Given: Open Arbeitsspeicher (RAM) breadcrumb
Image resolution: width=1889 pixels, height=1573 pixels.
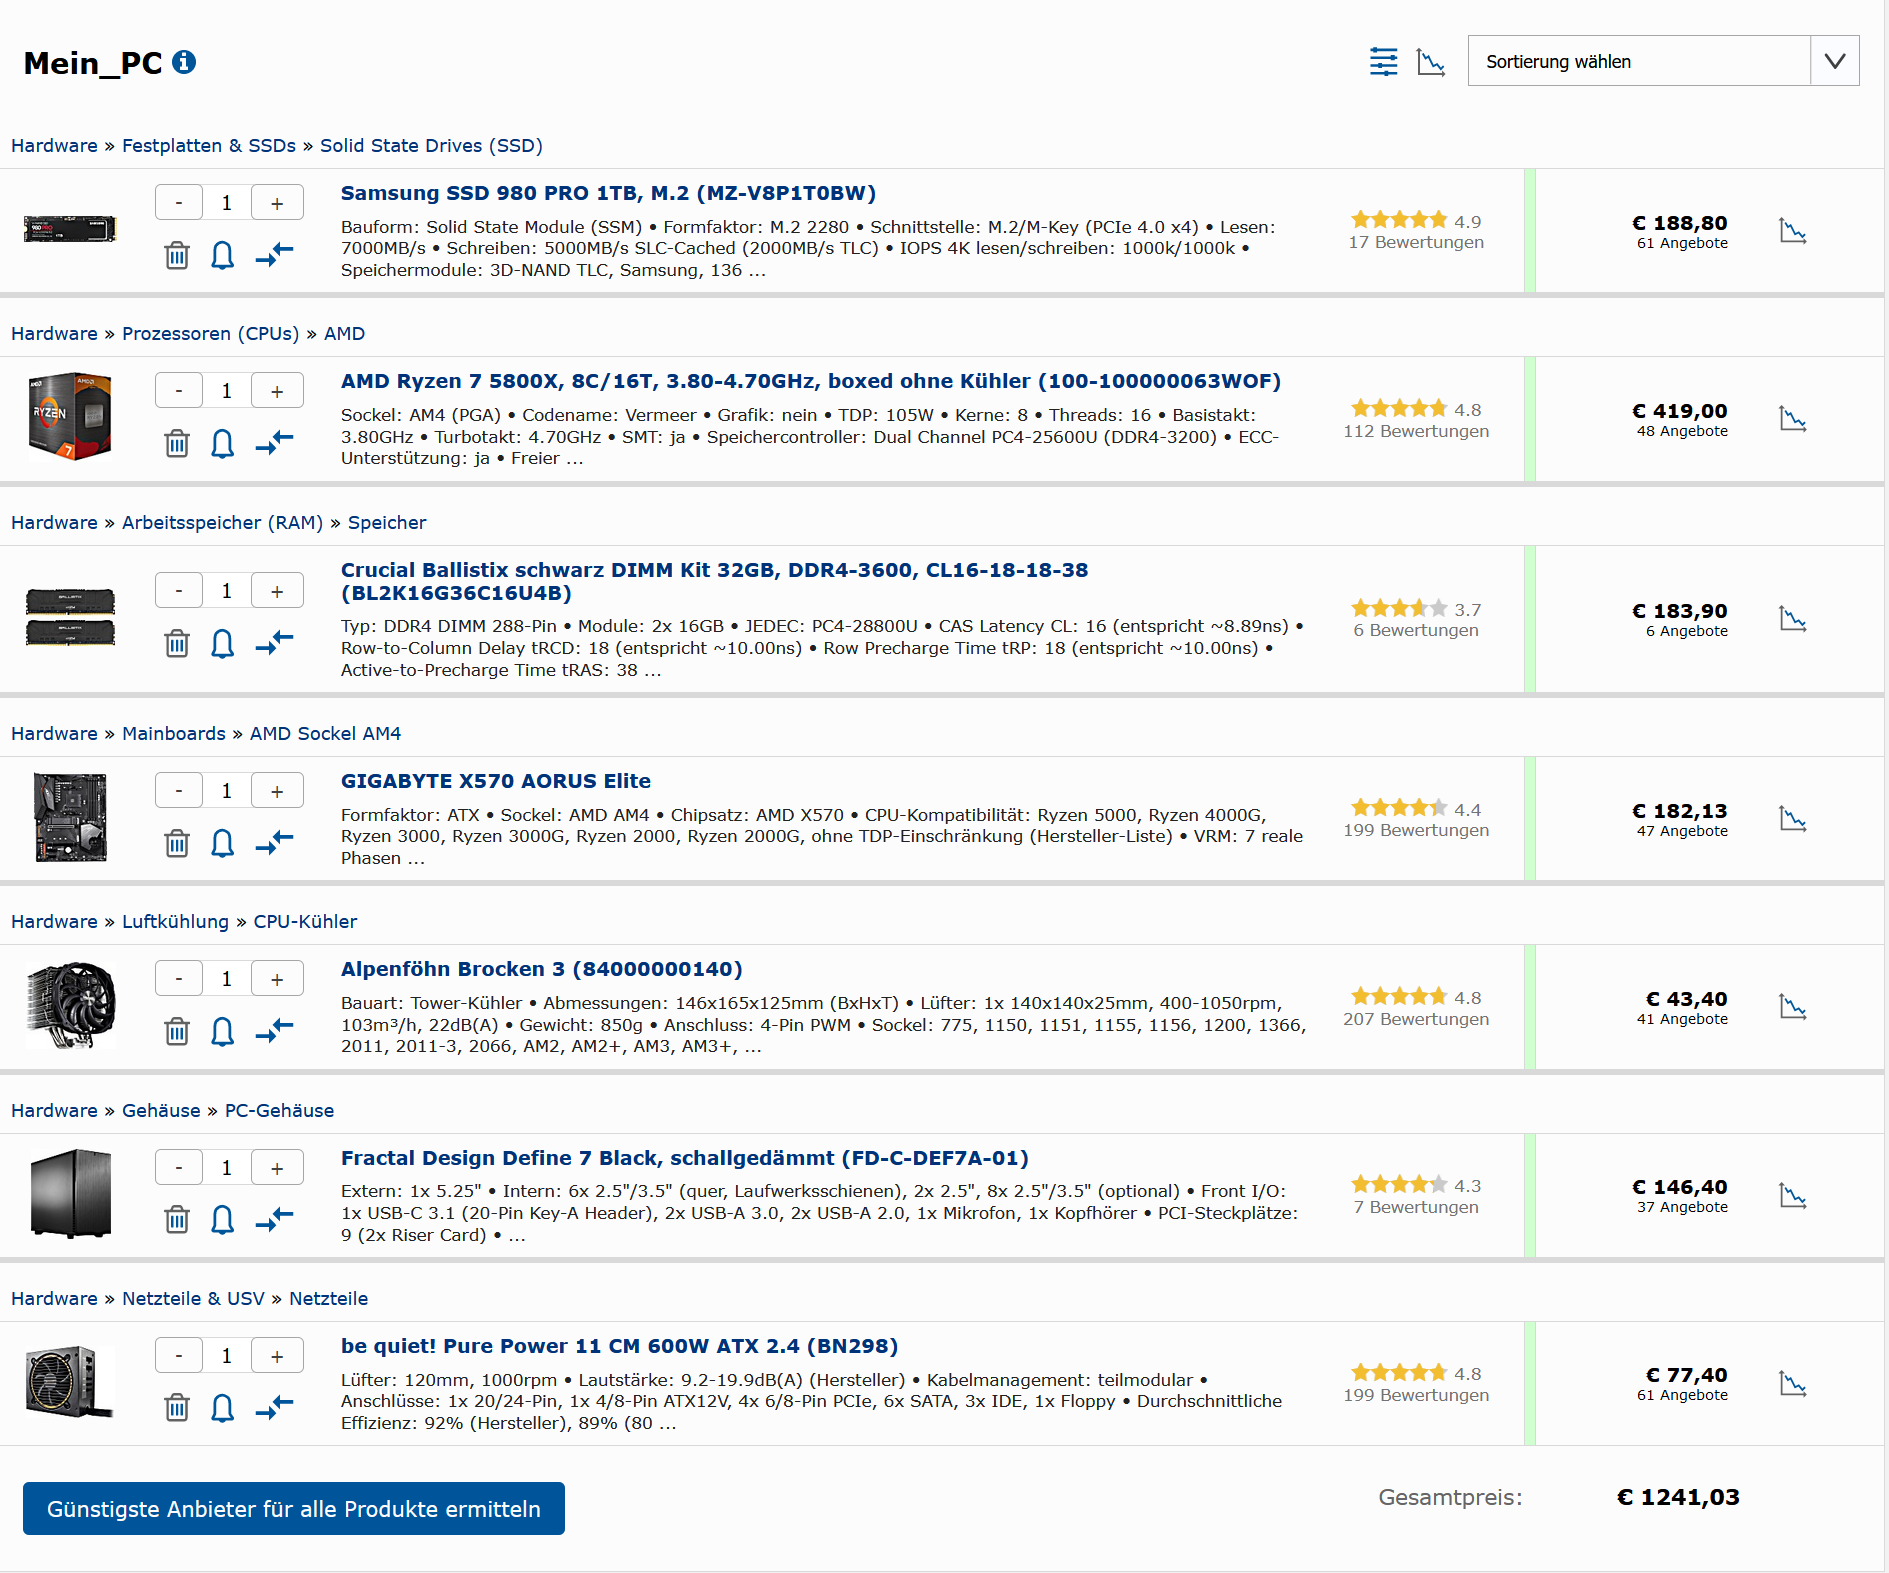Looking at the screenshot, I should (x=223, y=522).
